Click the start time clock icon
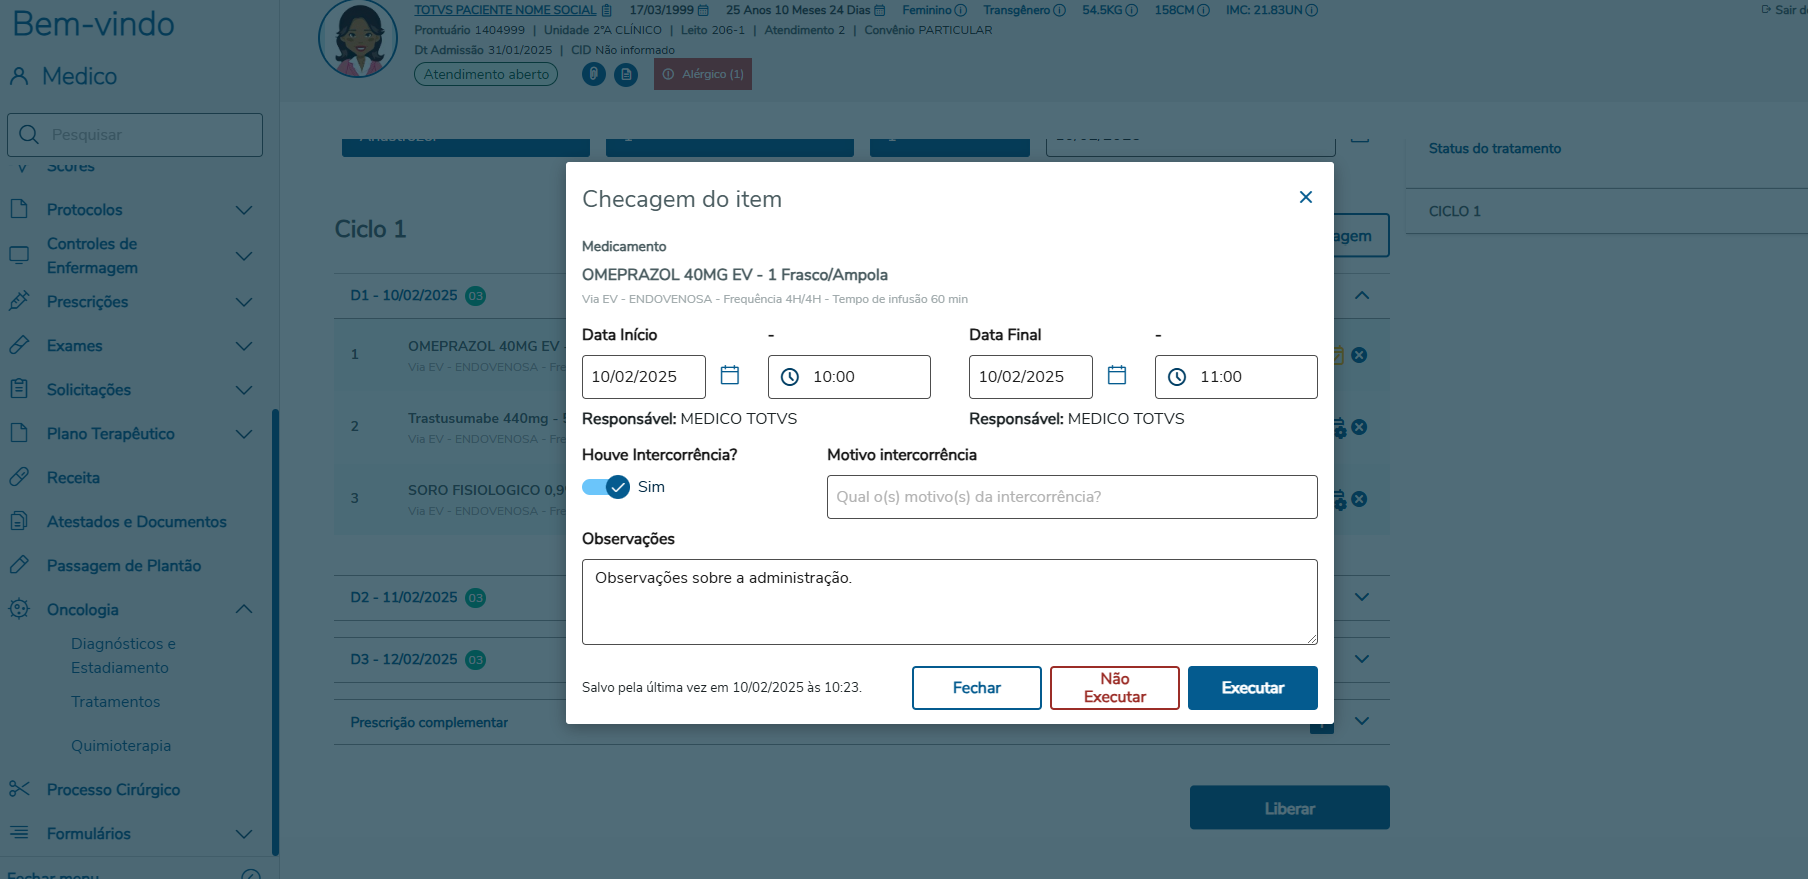The image size is (1808, 879). [790, 377]
